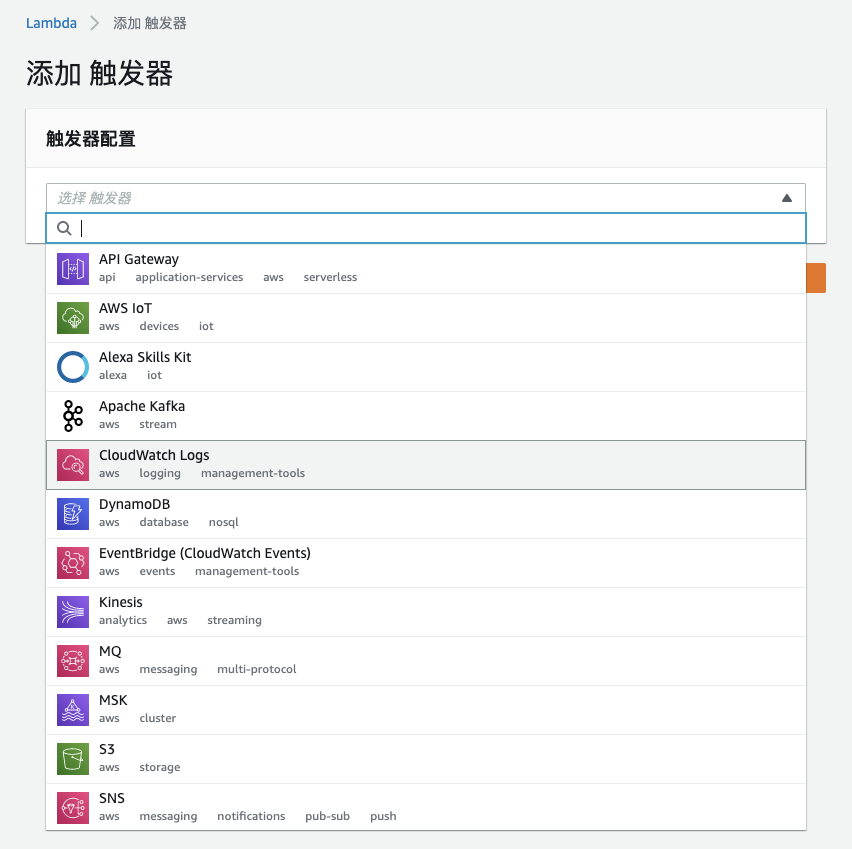This screenshot has width=852, height=849.
Task: Choose the MSK option title
Action: 113,700
